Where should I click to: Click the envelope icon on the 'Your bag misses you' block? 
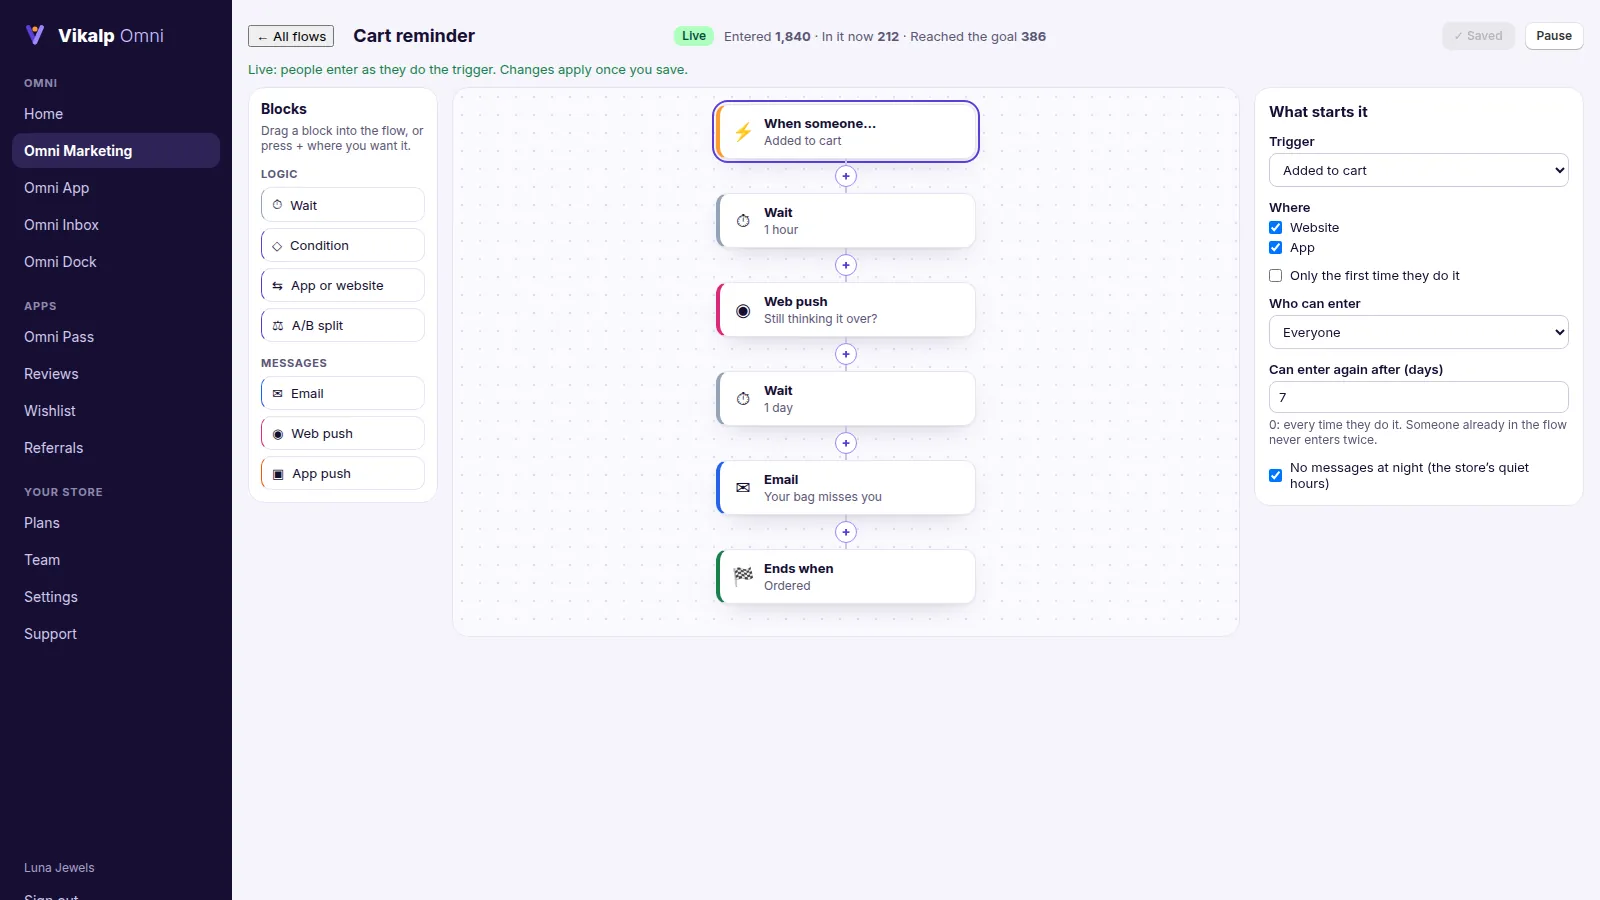pyautogui.click(x=743, y=488)
